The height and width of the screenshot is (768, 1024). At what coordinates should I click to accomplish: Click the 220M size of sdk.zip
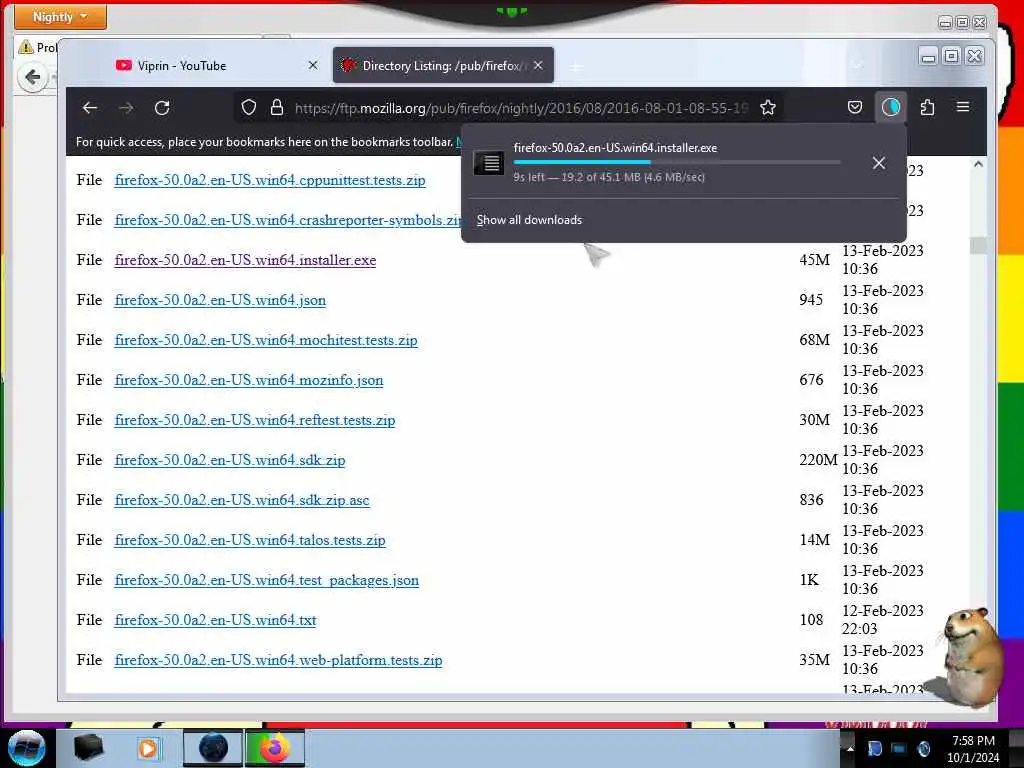[818, 460]
